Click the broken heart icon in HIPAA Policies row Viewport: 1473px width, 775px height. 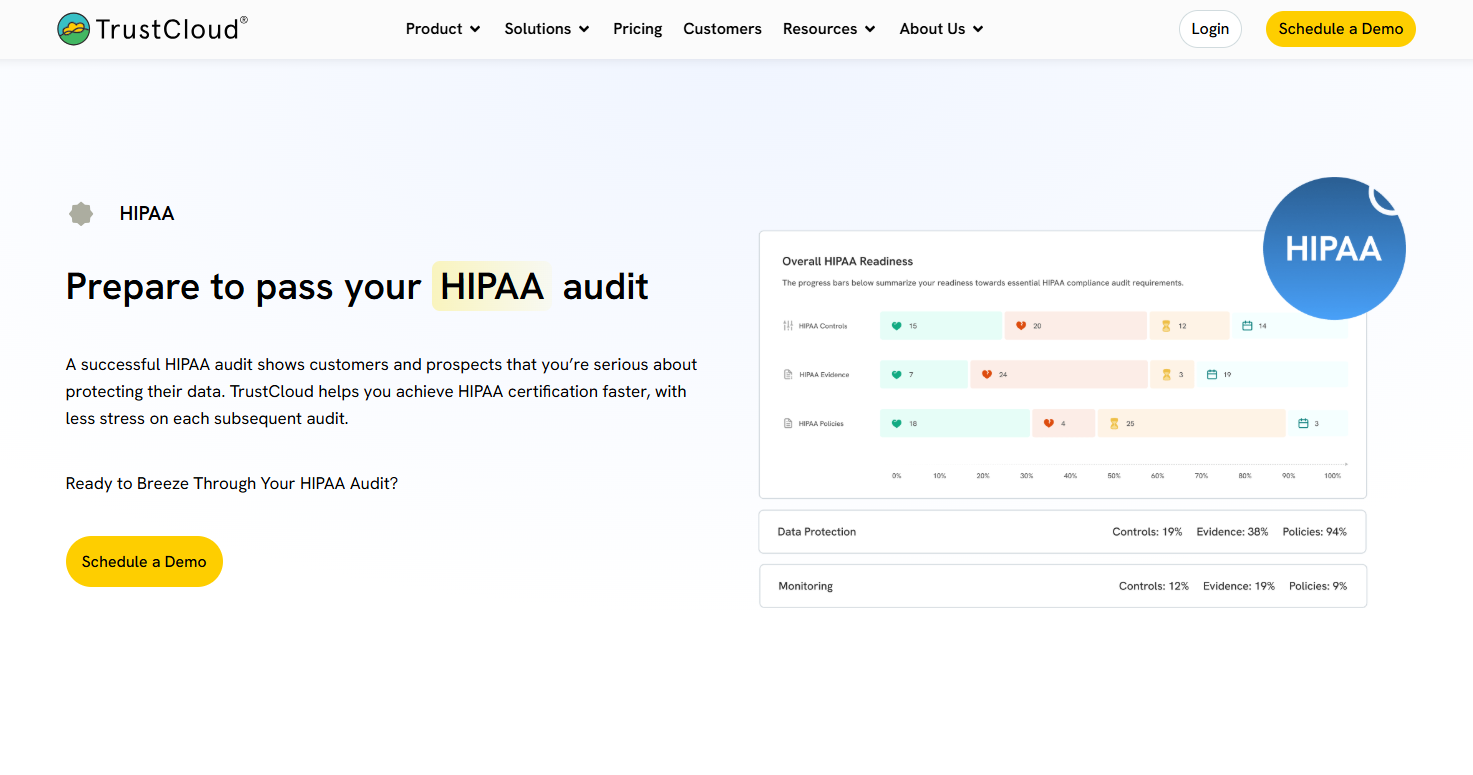pos(1049,424)
